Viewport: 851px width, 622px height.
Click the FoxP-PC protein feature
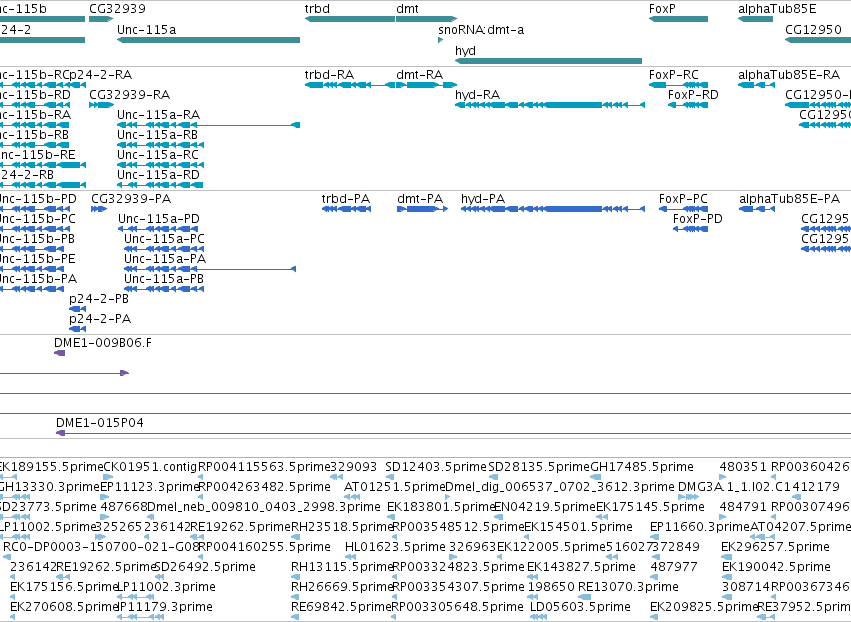[683, 210]
